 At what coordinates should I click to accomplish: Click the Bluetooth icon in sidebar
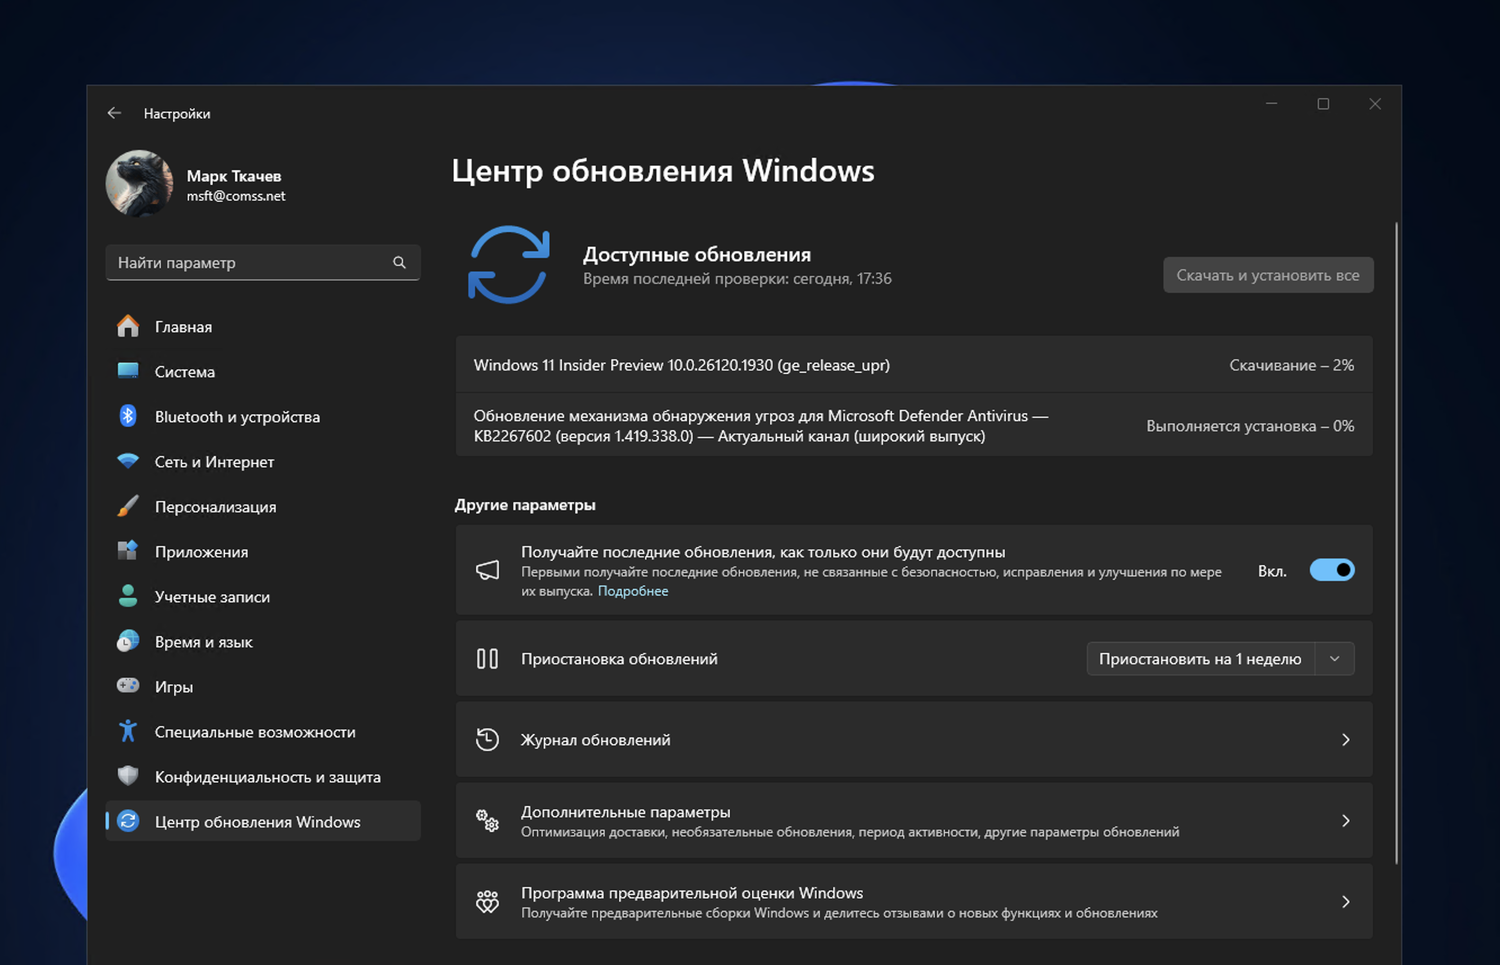(128, 416)
